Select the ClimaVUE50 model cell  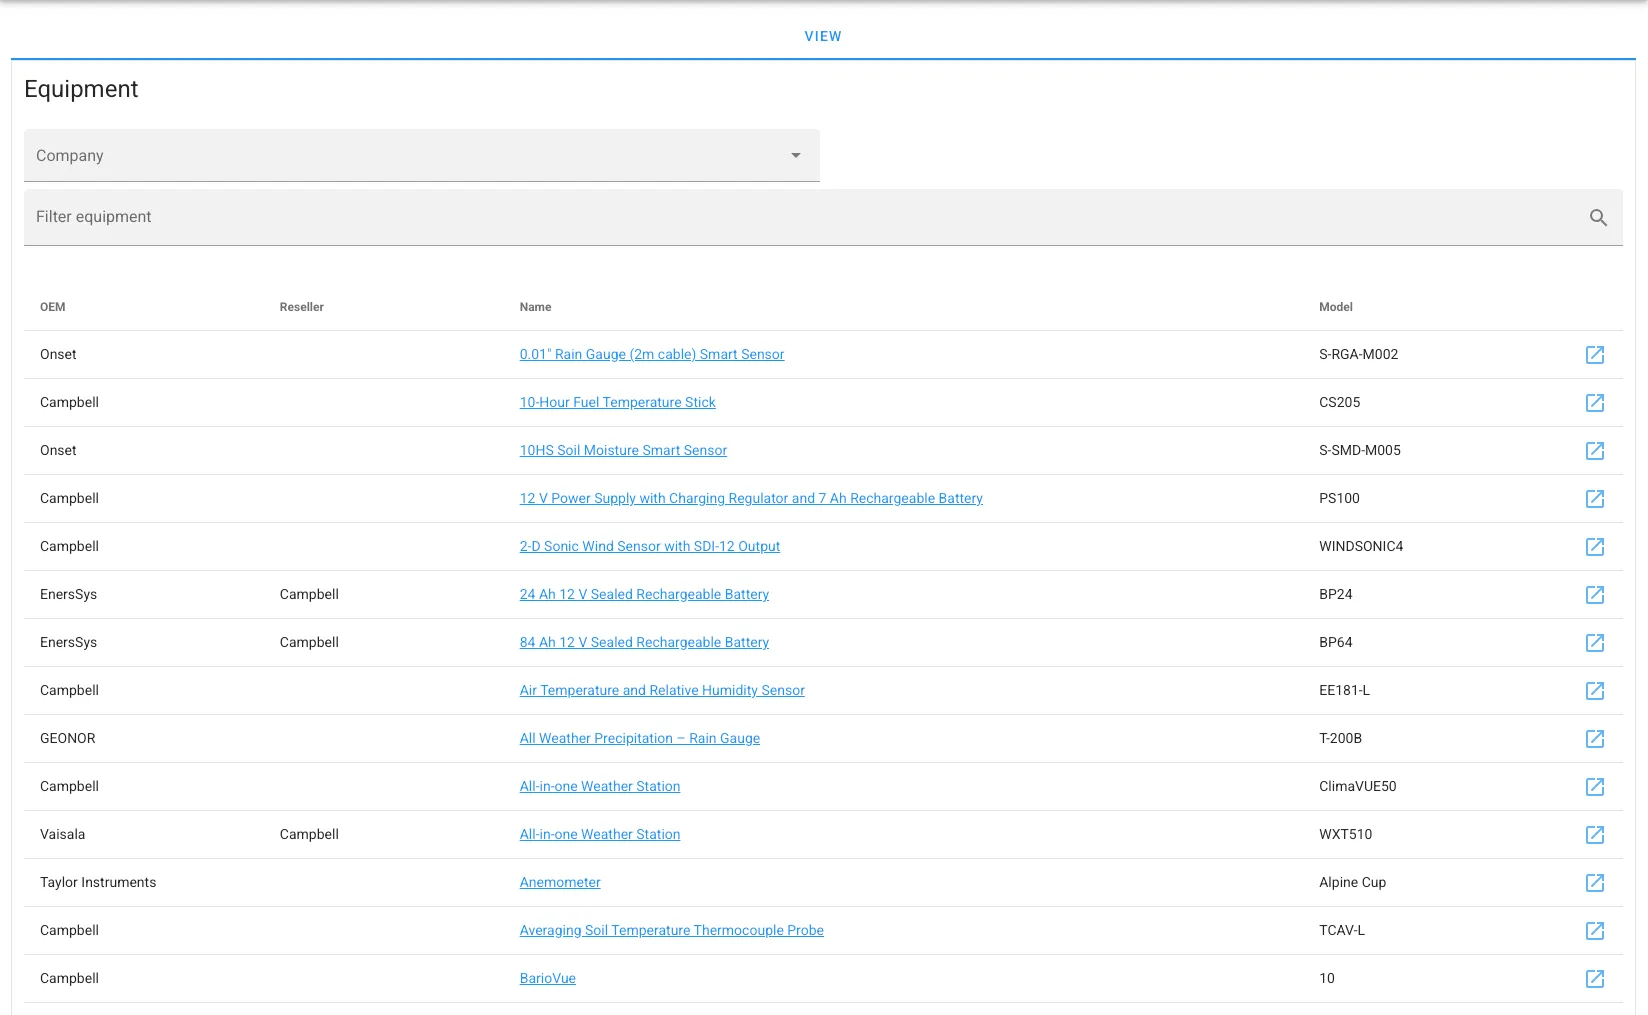point(1358,786)
